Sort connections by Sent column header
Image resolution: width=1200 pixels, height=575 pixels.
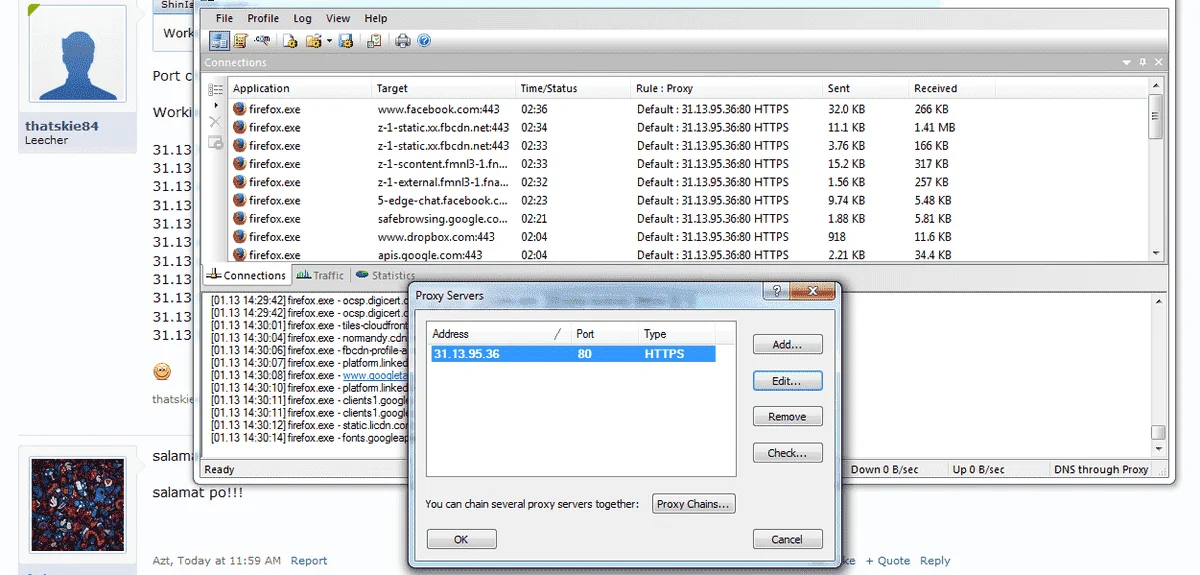point(866,88)
